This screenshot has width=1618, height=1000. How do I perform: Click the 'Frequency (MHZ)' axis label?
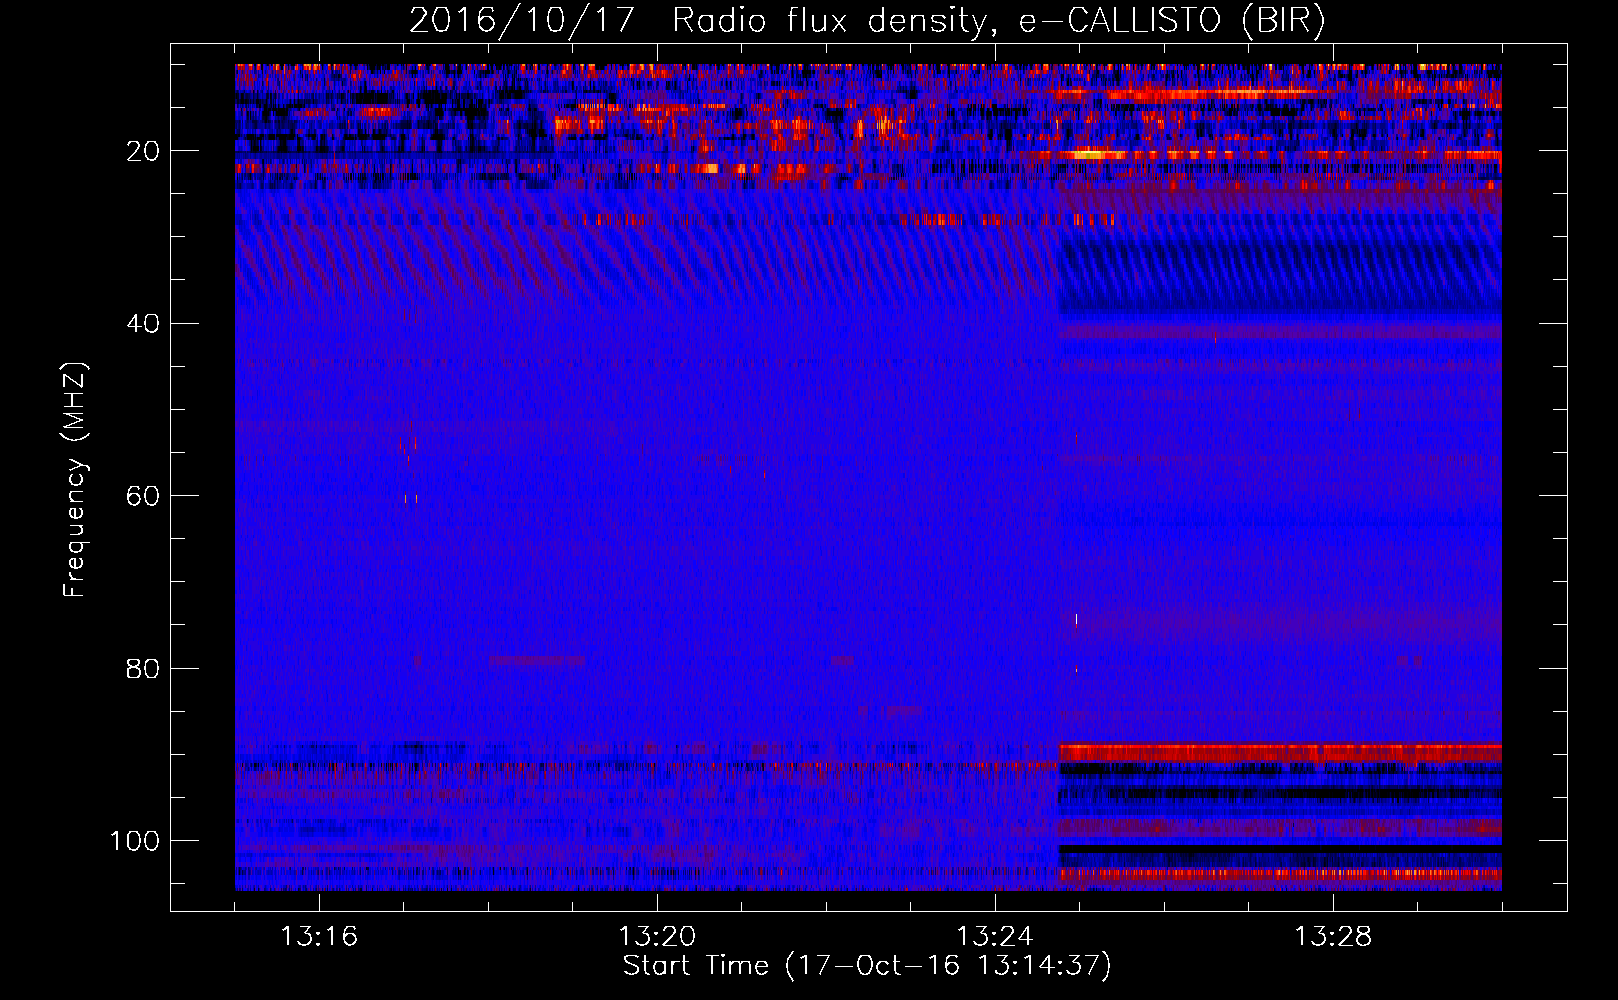75,480
